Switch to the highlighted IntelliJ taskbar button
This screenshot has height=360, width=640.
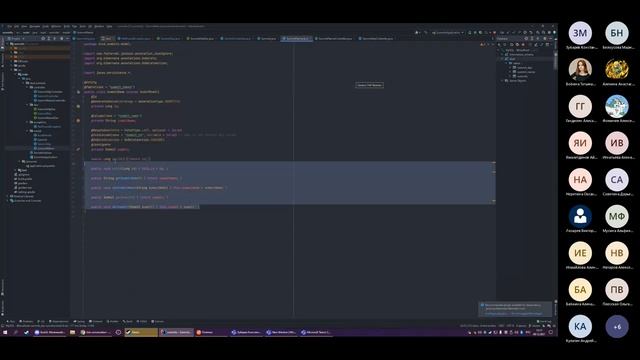pyautogui.click(x=176, y=333)
